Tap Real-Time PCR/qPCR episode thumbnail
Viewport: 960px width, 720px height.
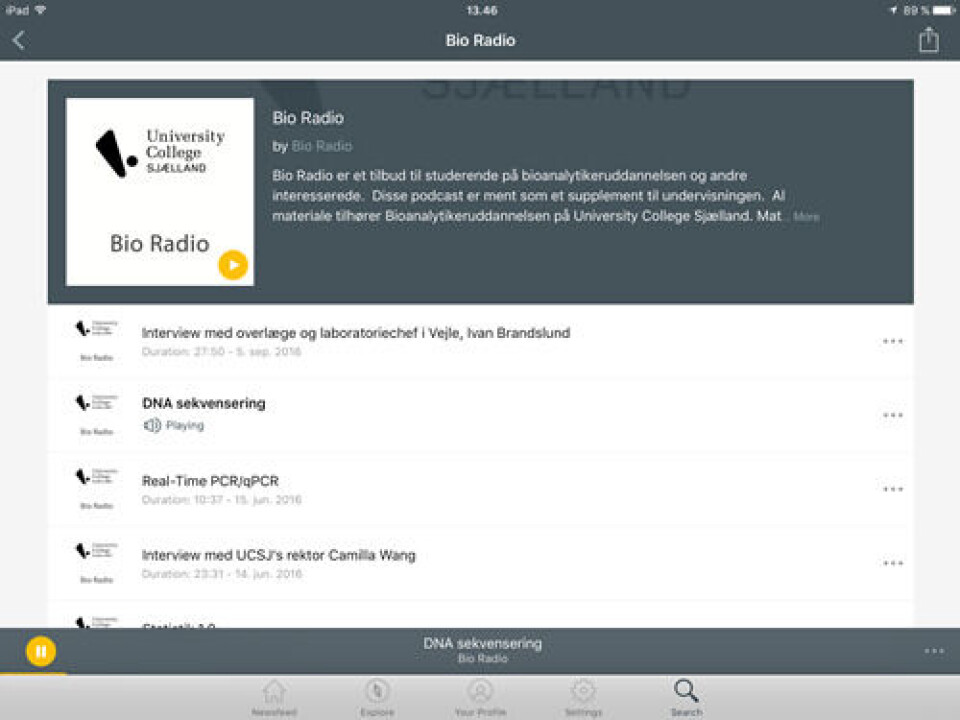point(96,489)
